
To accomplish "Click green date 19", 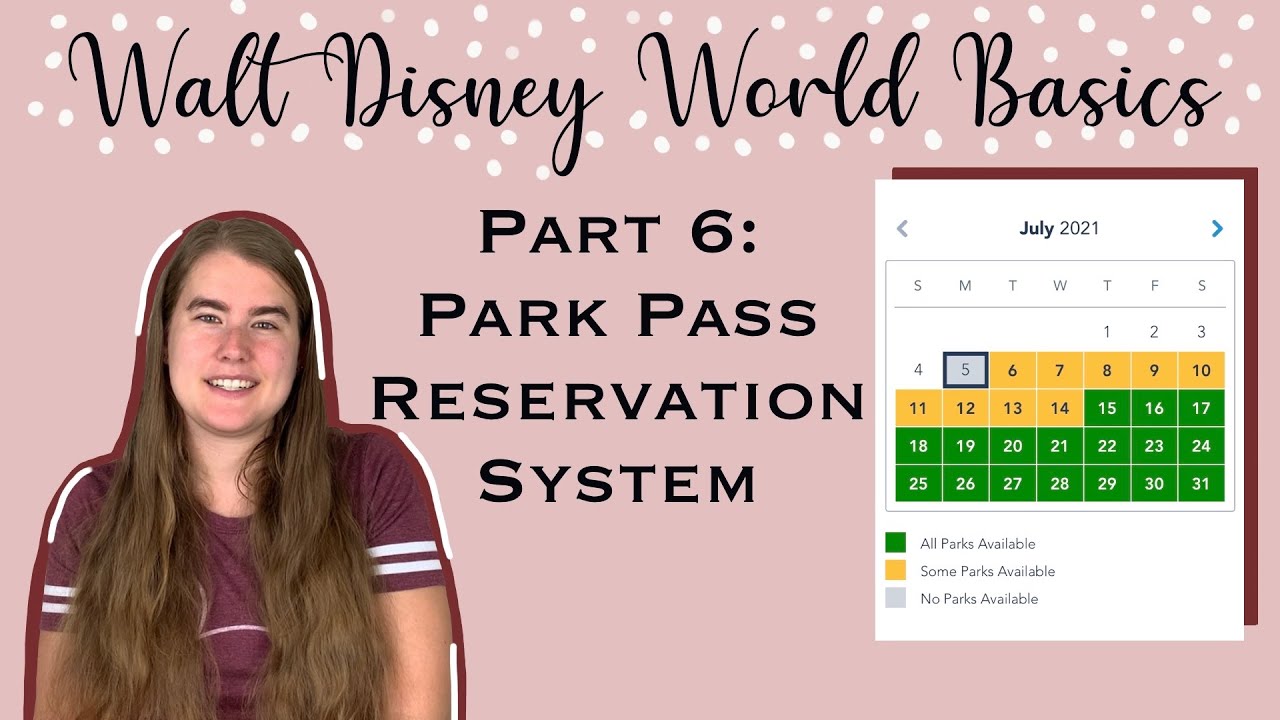I will (965, 446).
